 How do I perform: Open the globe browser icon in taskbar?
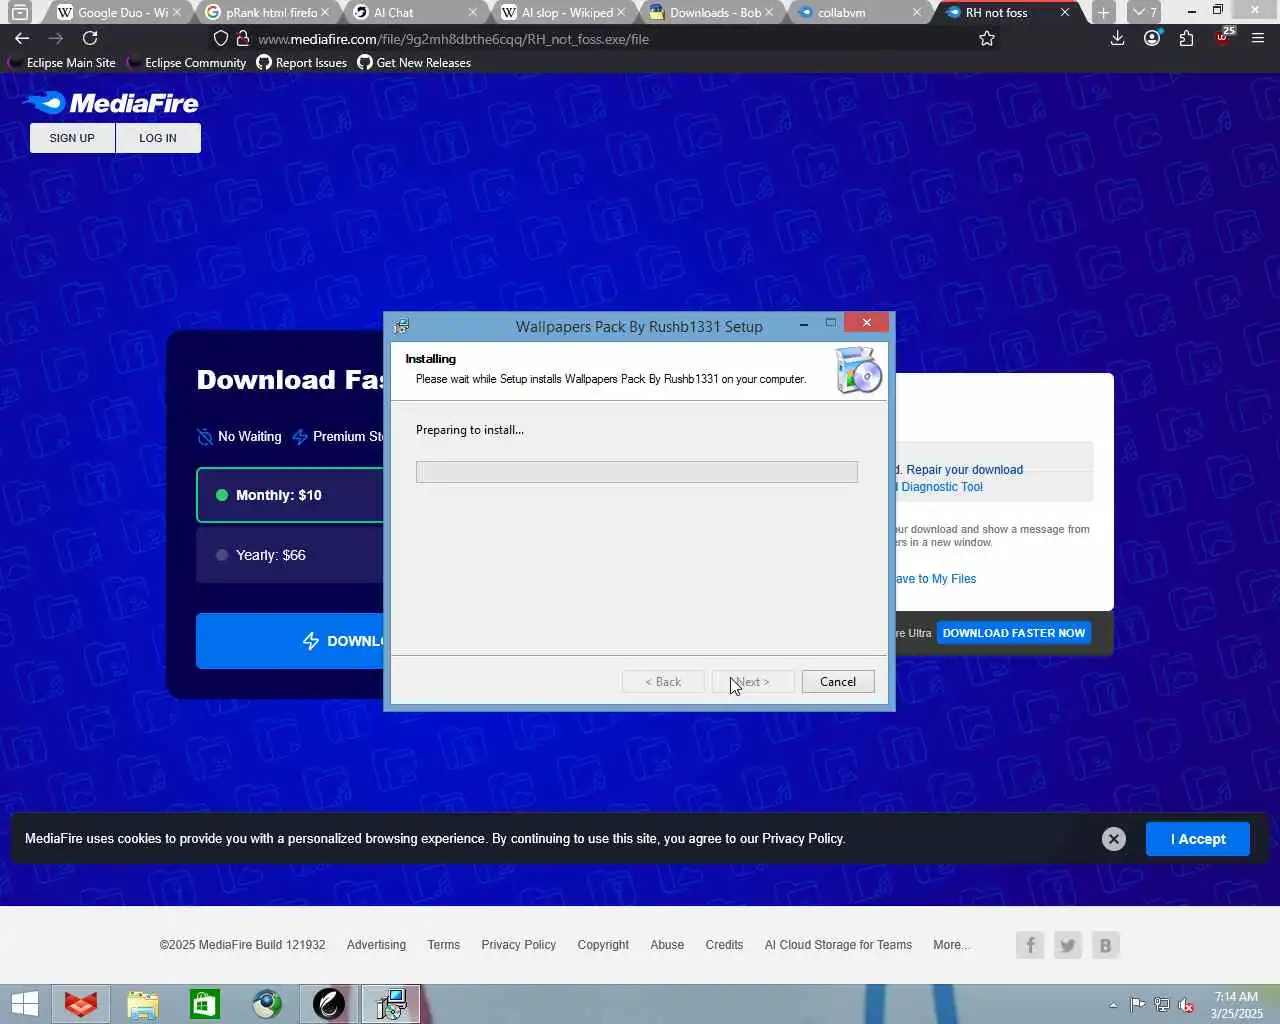[x=267, y=1004]
